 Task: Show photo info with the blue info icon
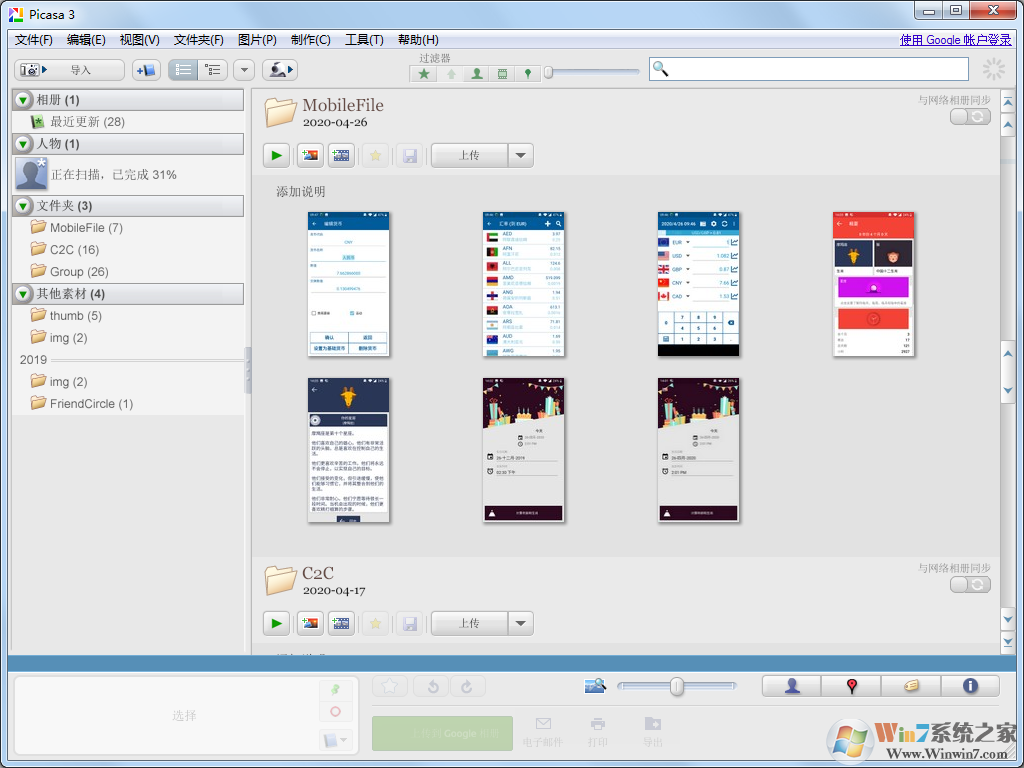click(x=969, y=686)
